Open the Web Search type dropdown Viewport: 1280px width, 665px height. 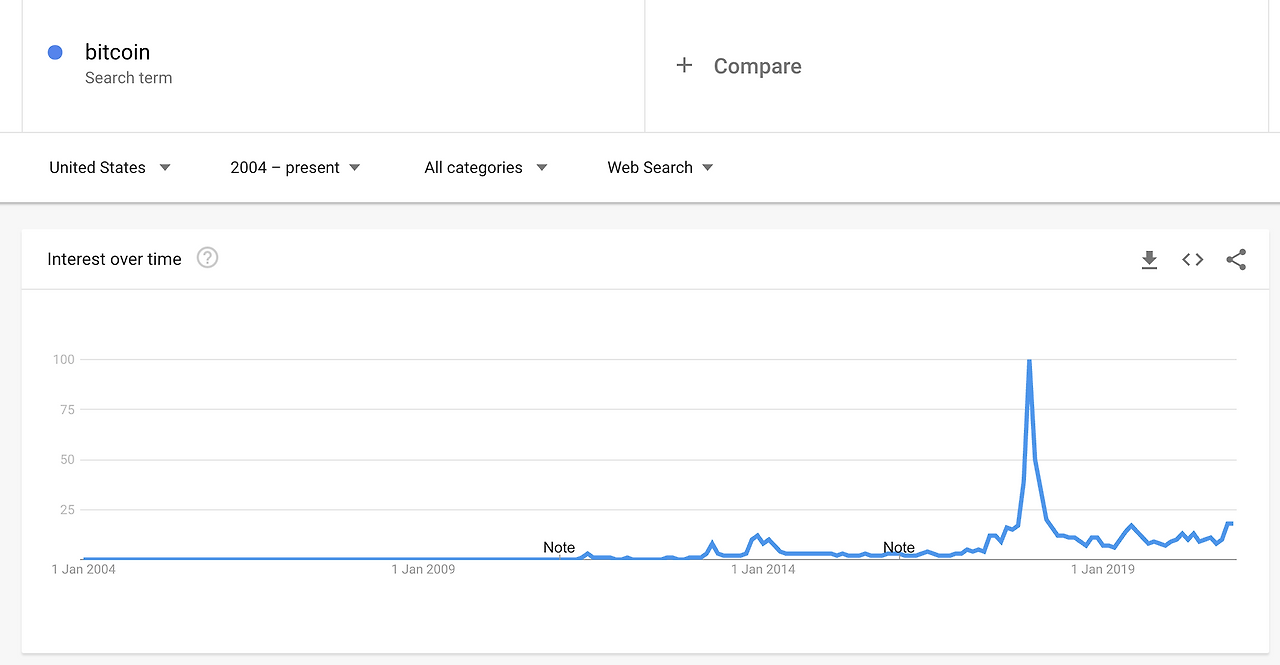tap(660, 167)
